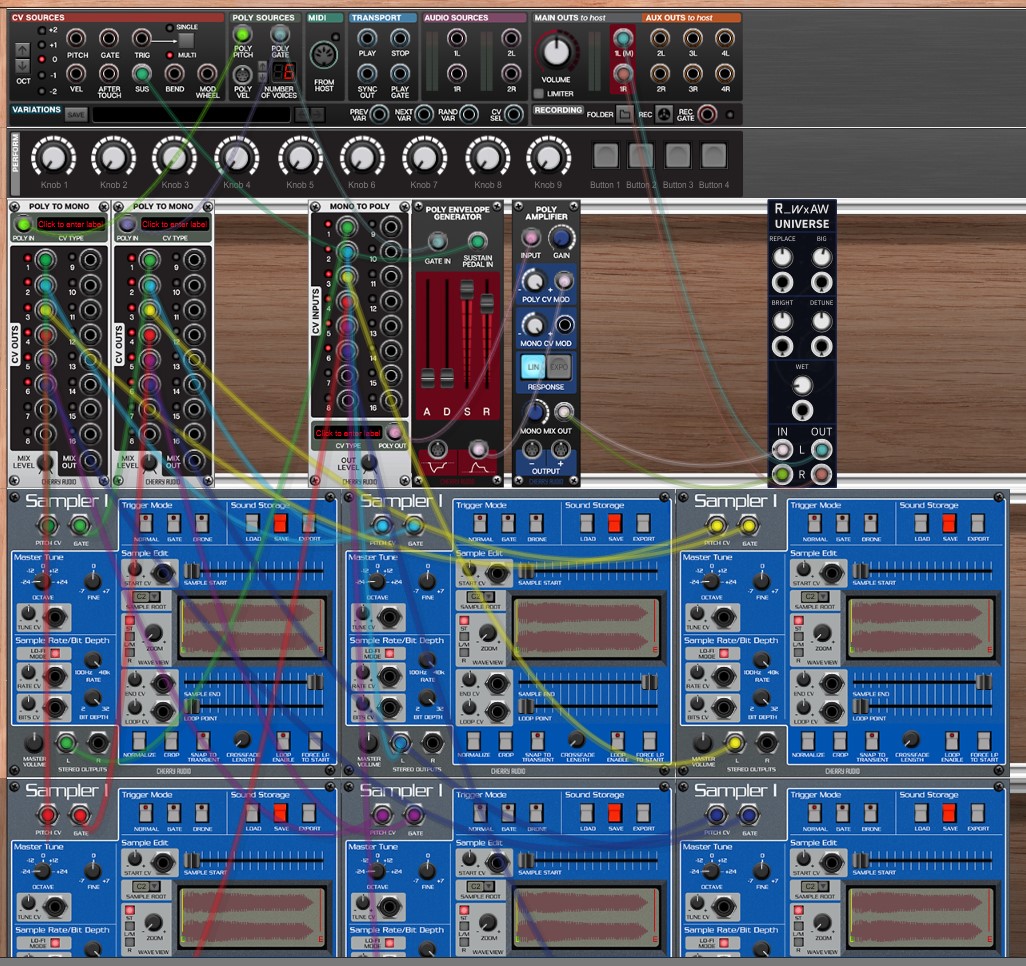Click CROP on the top-left Sampler
The height and width of the screenshot is (966, 1026).
coord(171,741)
